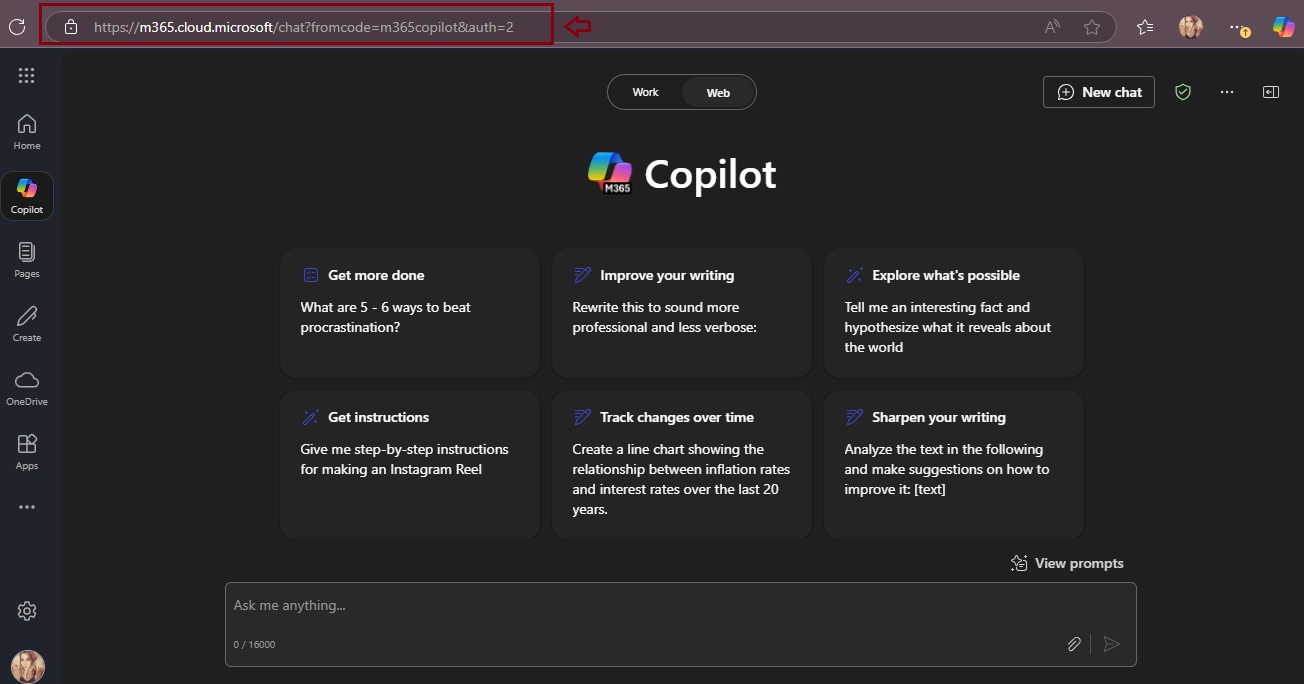Switch the toggle to Web mode
This screenshot has width=1304, height=684.
point(718,93)
